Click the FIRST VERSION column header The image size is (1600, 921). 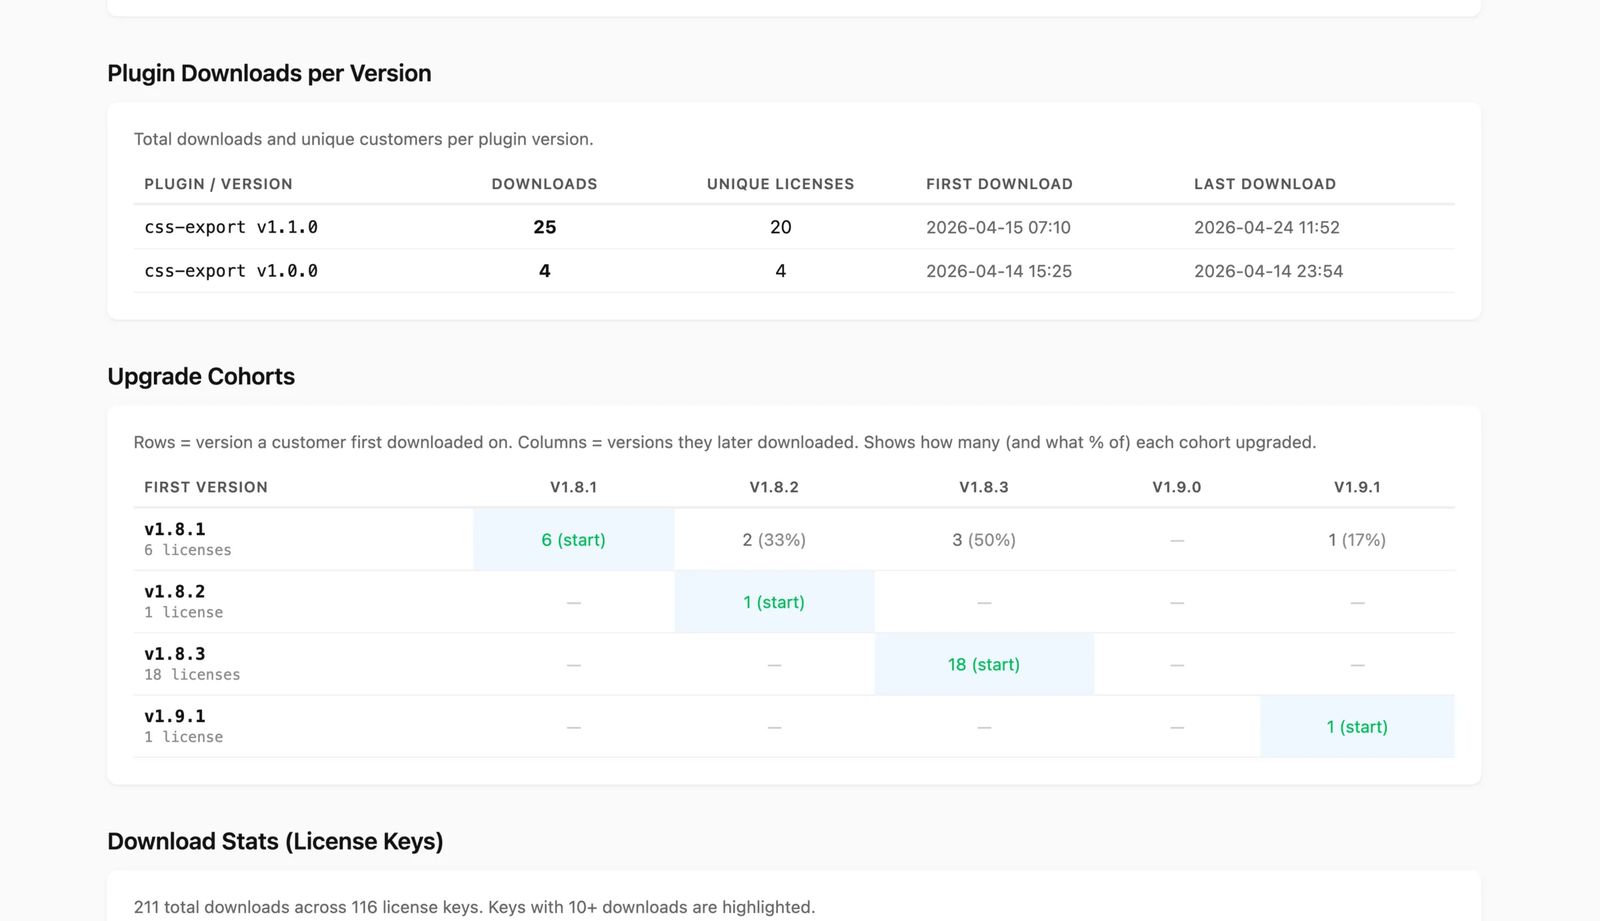pos(206,487)
